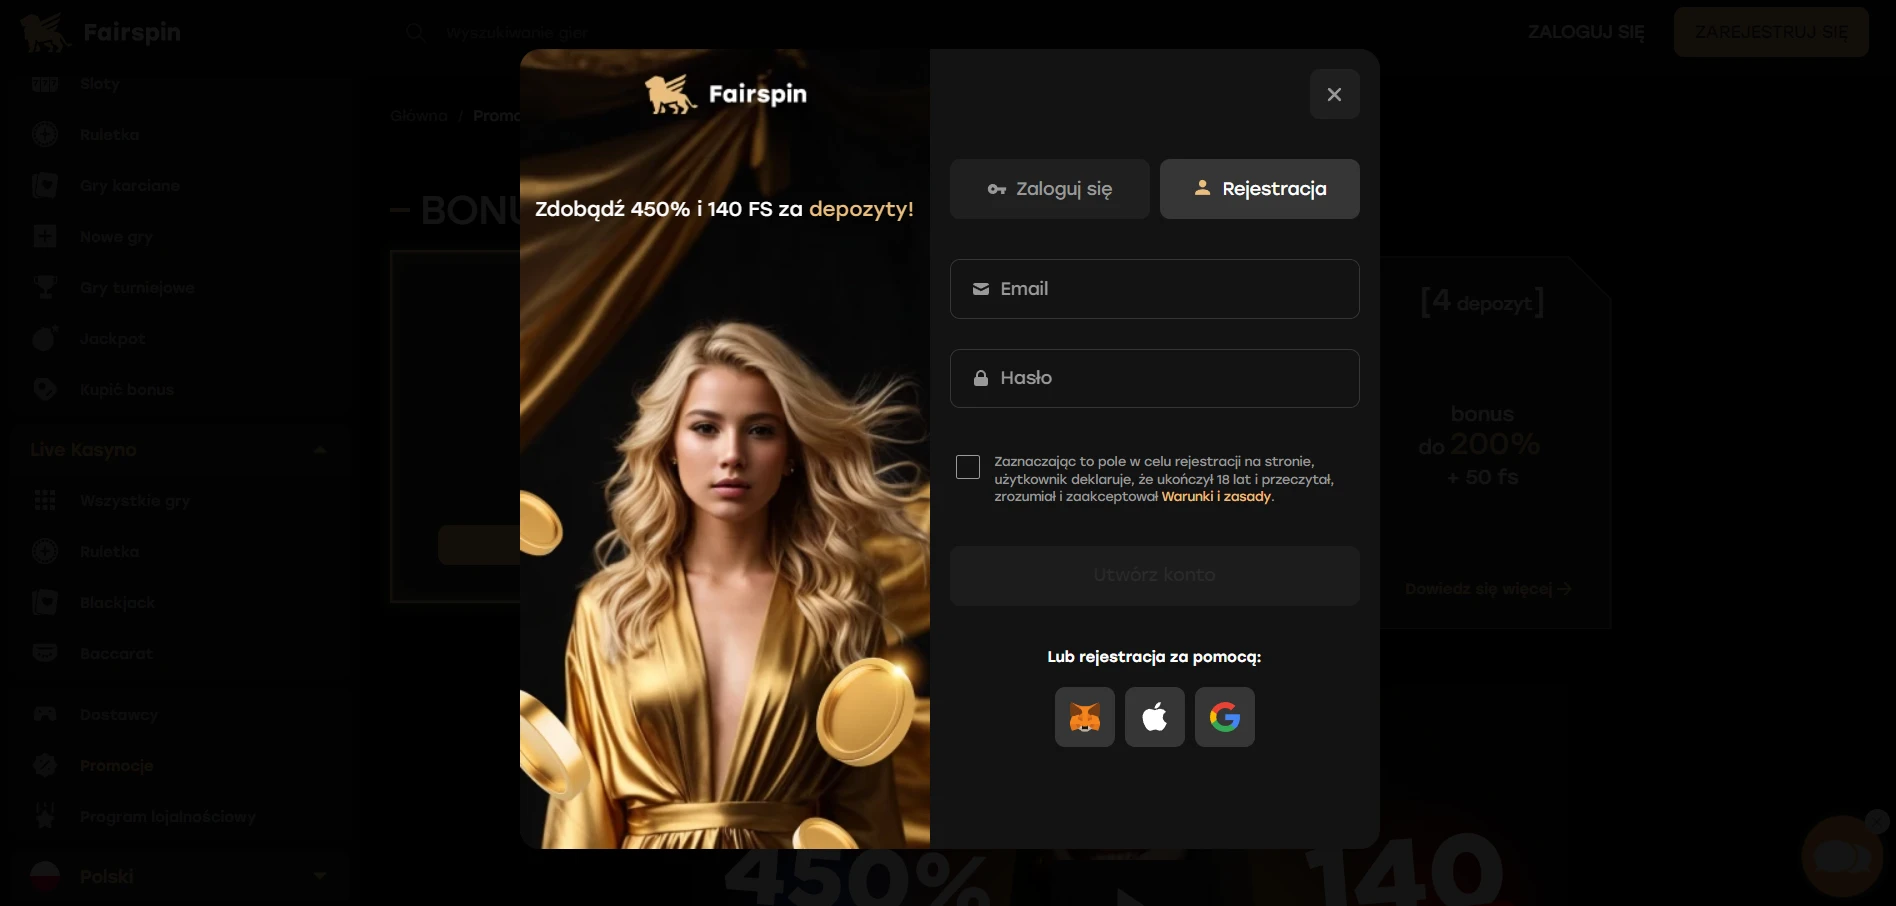Click the percent badge icon beside Promocje
This screenshot has height=906, width=1896.
point(45,766)
